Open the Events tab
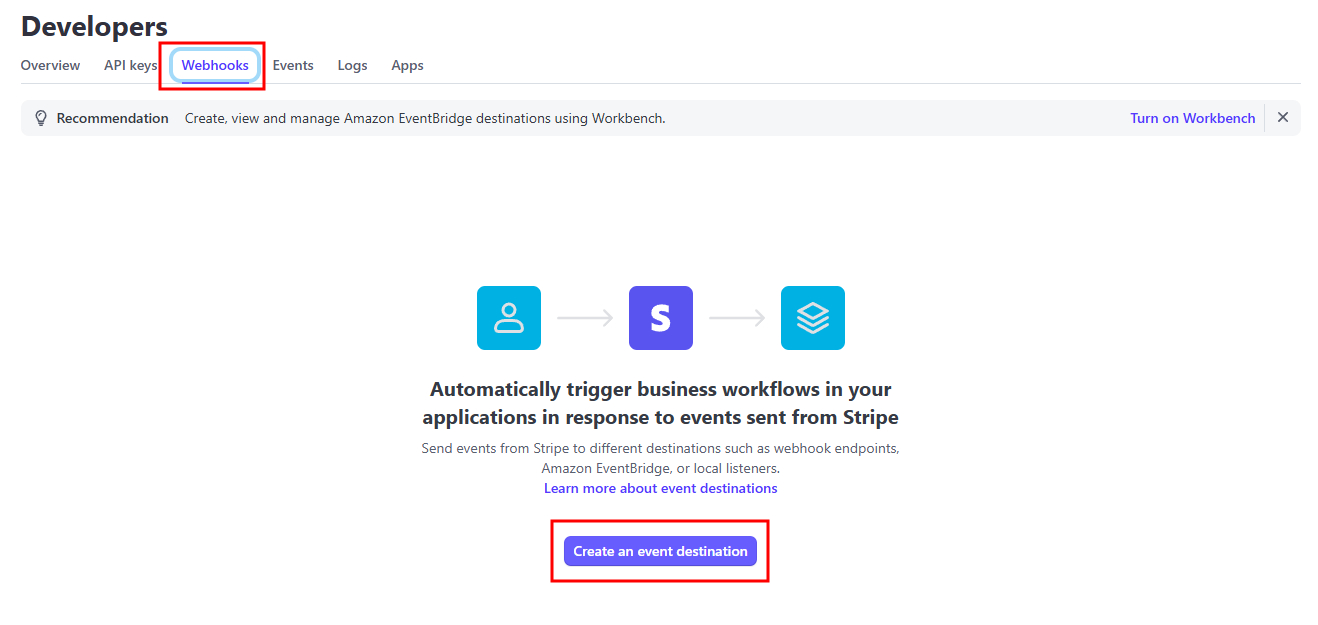The height and width of the screenshot is (625, 1318). coord(293,65)
